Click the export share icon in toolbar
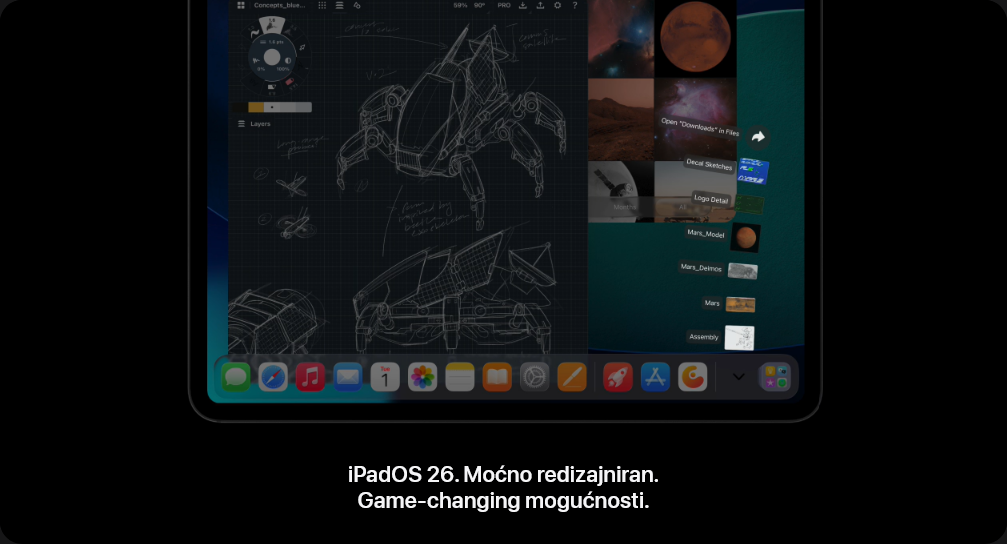 click(x=540, y=5)
